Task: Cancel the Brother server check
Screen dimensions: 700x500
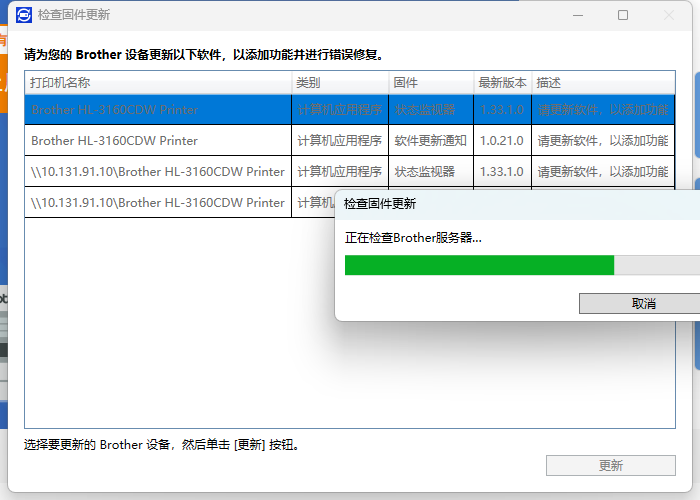Action: point(640,304)
